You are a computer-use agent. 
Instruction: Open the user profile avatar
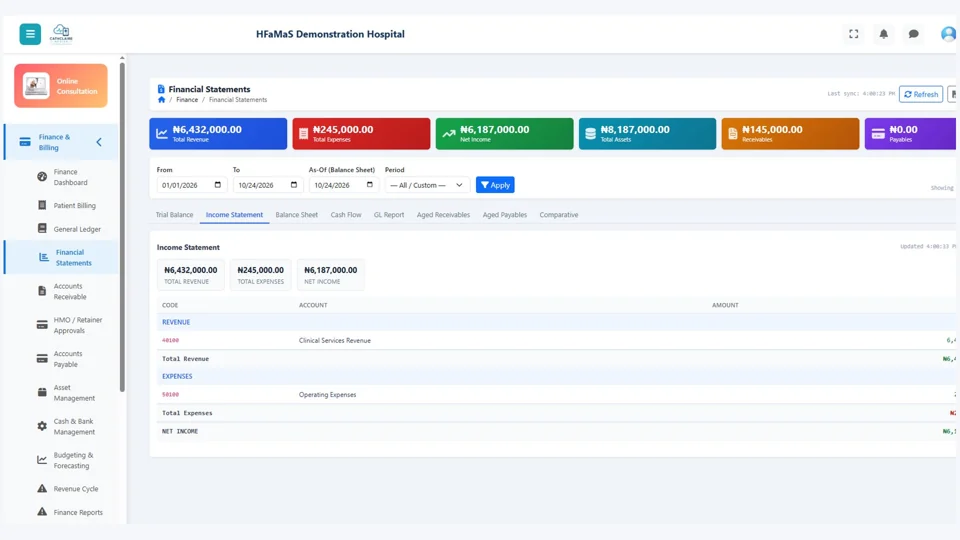tap(948, 34)
